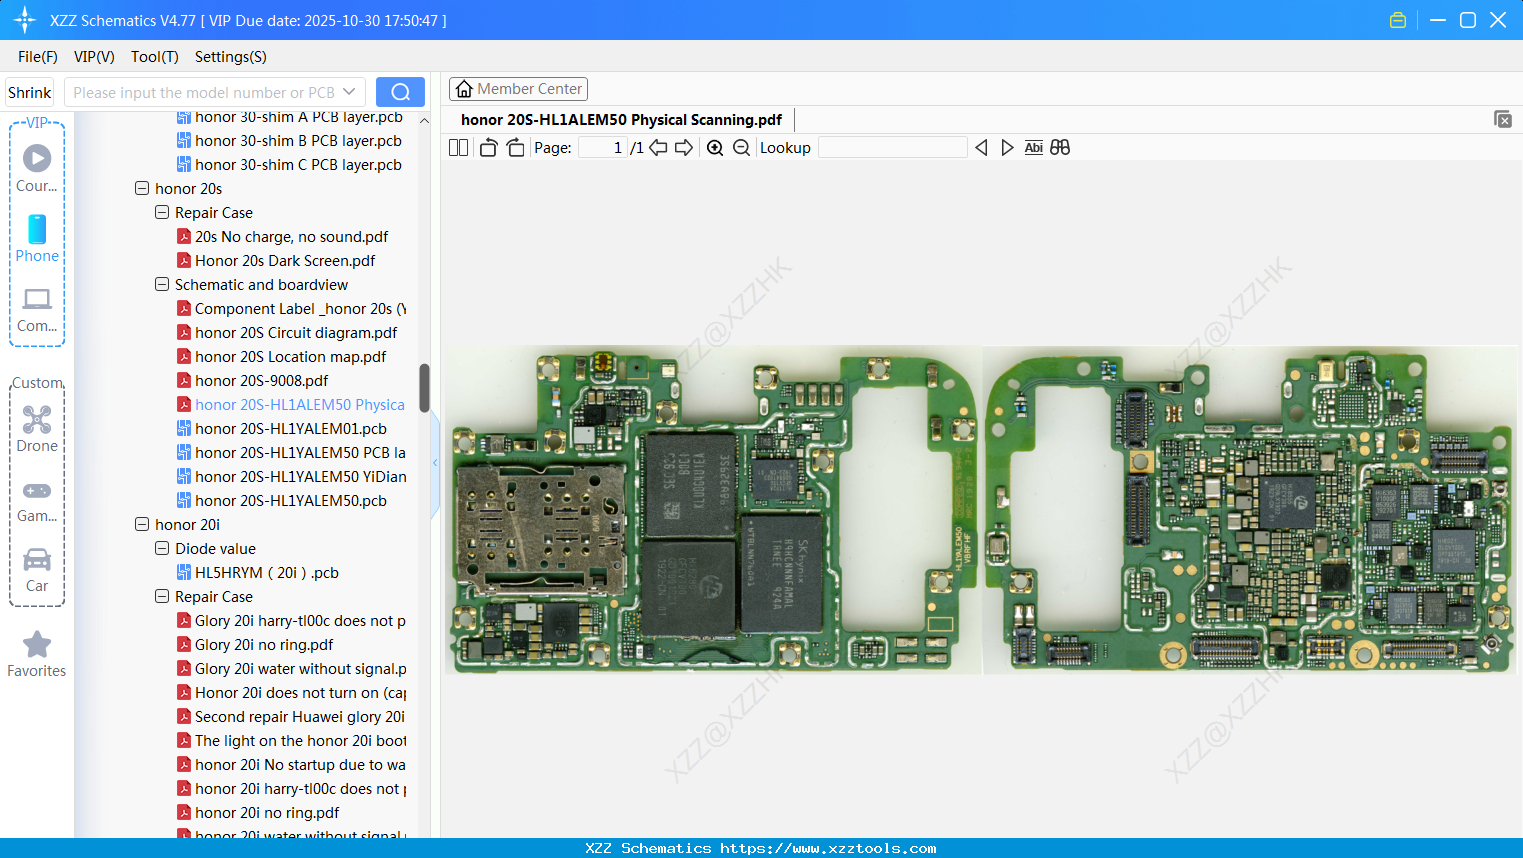Open the model number dropdown arrow
Screen dimensions: 1523x858
349,92
